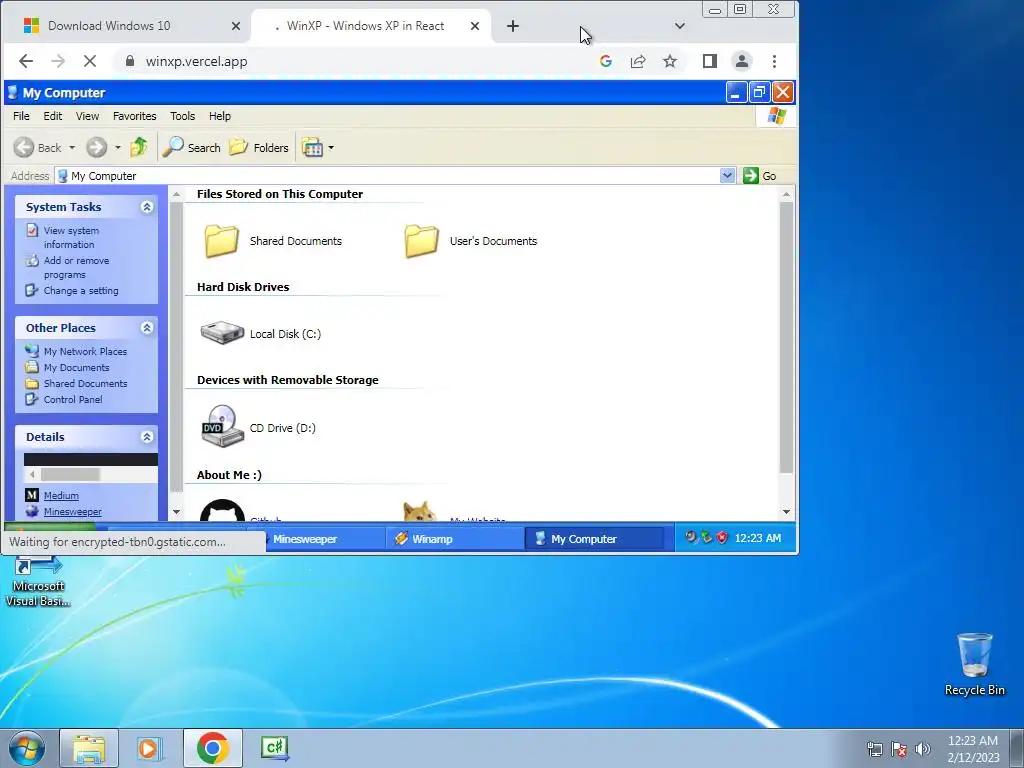Click the green Go arrow button
The image size is (1024, 768).
(x=750, y=176)
